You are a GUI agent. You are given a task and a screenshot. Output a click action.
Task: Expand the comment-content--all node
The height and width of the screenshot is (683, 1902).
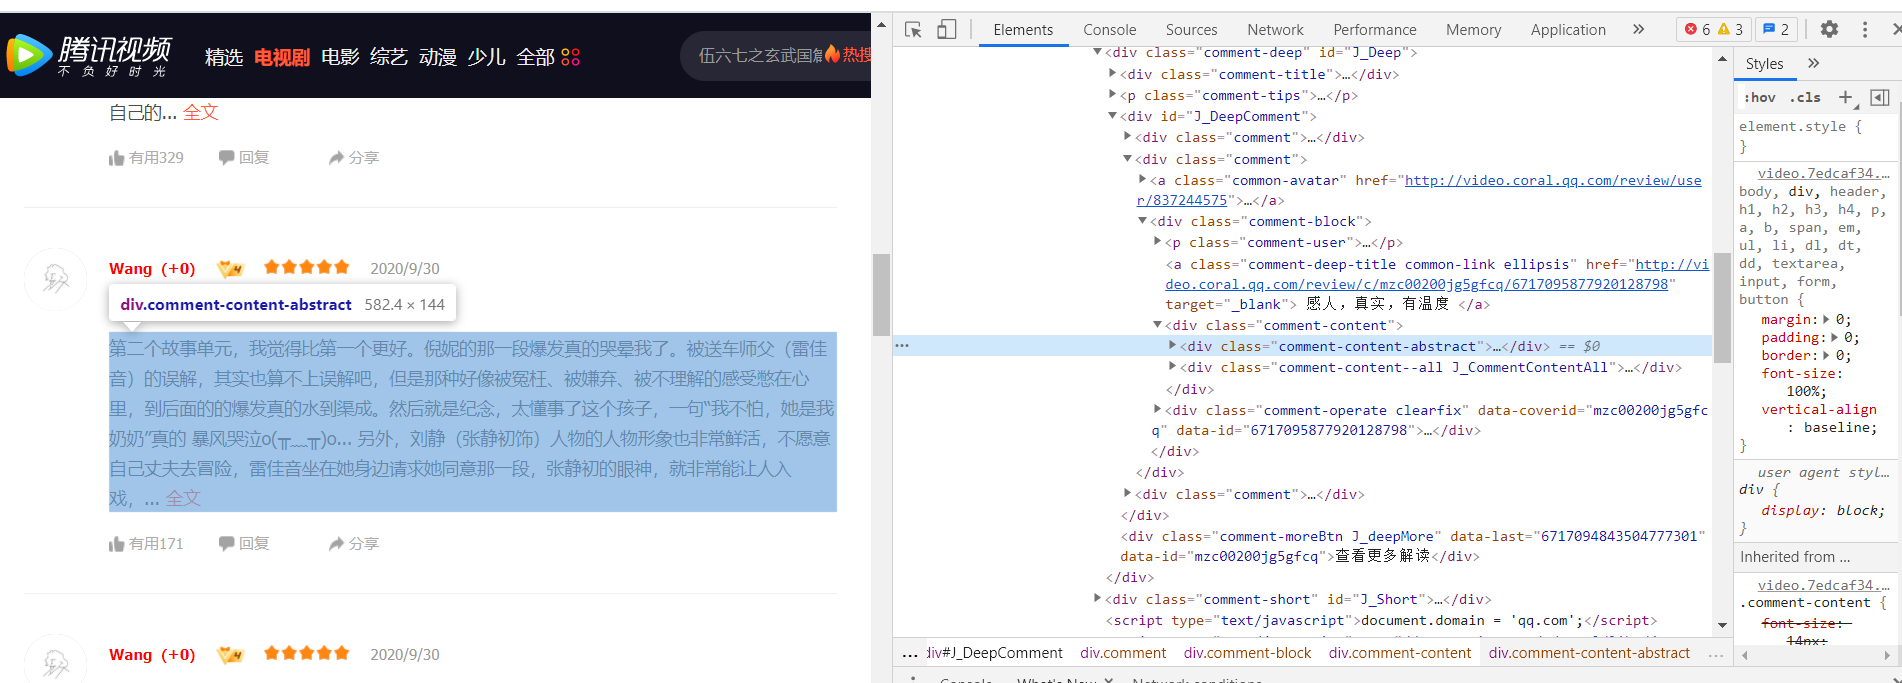pyautogui.click(x=1172, y=367)
